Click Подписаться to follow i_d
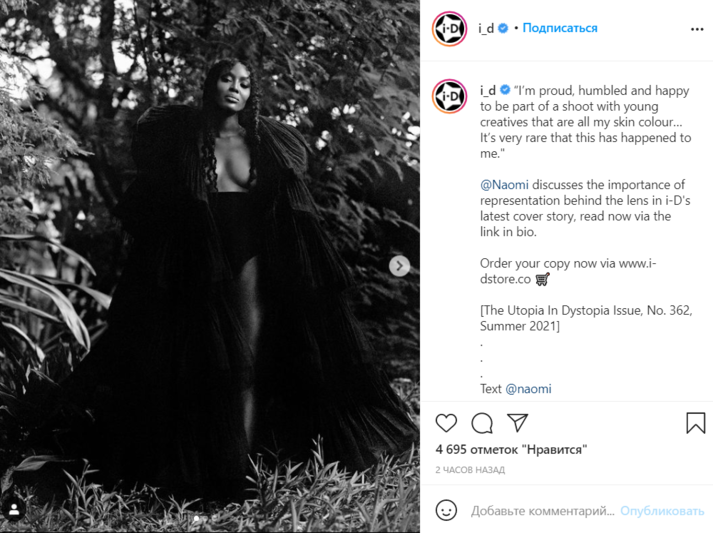 click(560, 28)
